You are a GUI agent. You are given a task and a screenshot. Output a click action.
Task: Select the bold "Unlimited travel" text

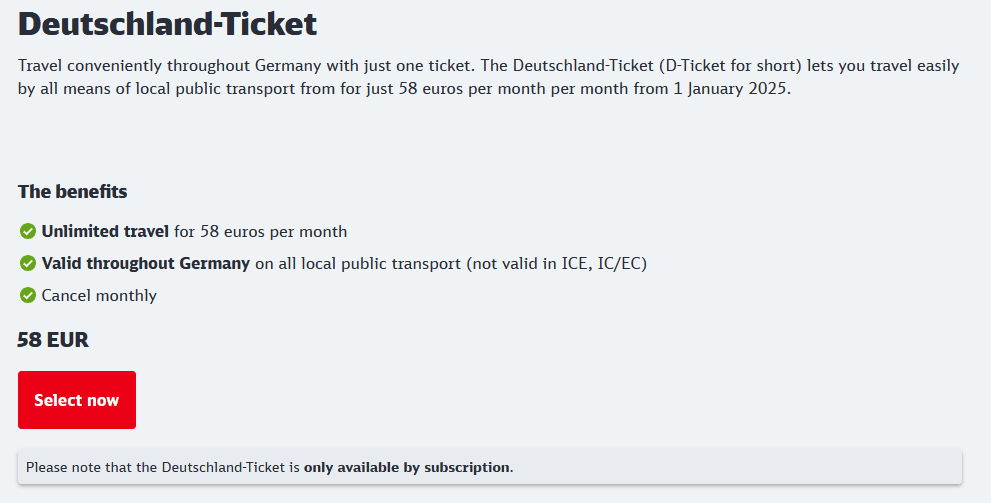pos(105,232)
